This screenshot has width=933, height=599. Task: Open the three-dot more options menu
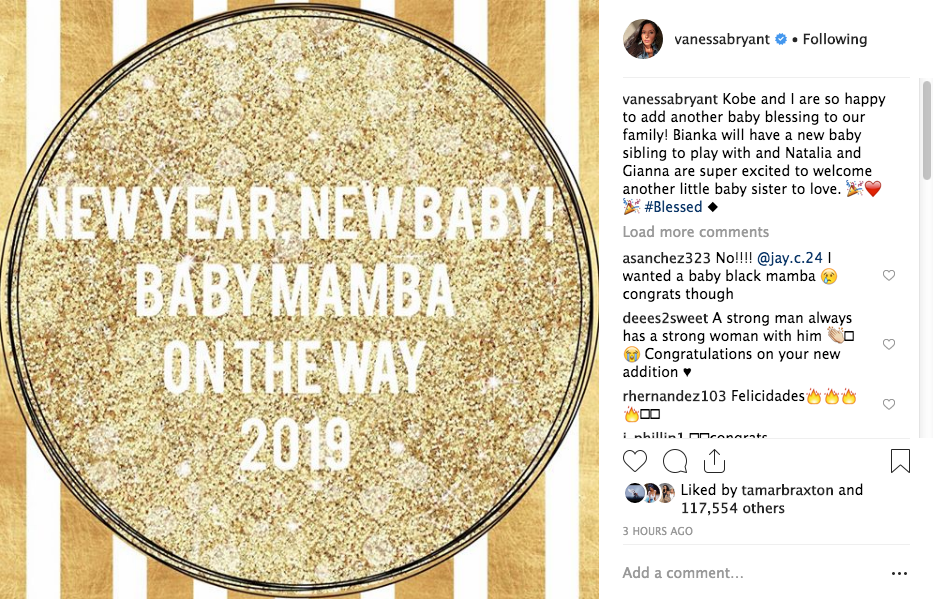point(899,573)
